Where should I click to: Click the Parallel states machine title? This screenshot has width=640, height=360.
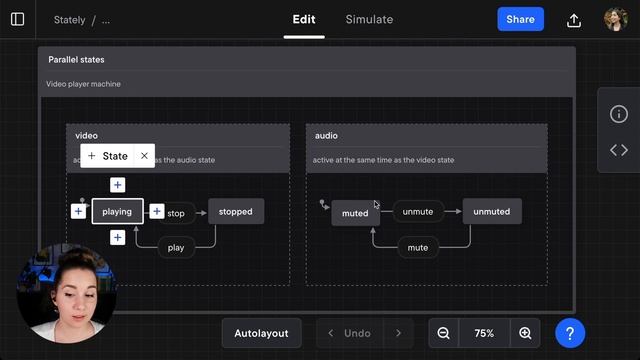tap(76, 60)
